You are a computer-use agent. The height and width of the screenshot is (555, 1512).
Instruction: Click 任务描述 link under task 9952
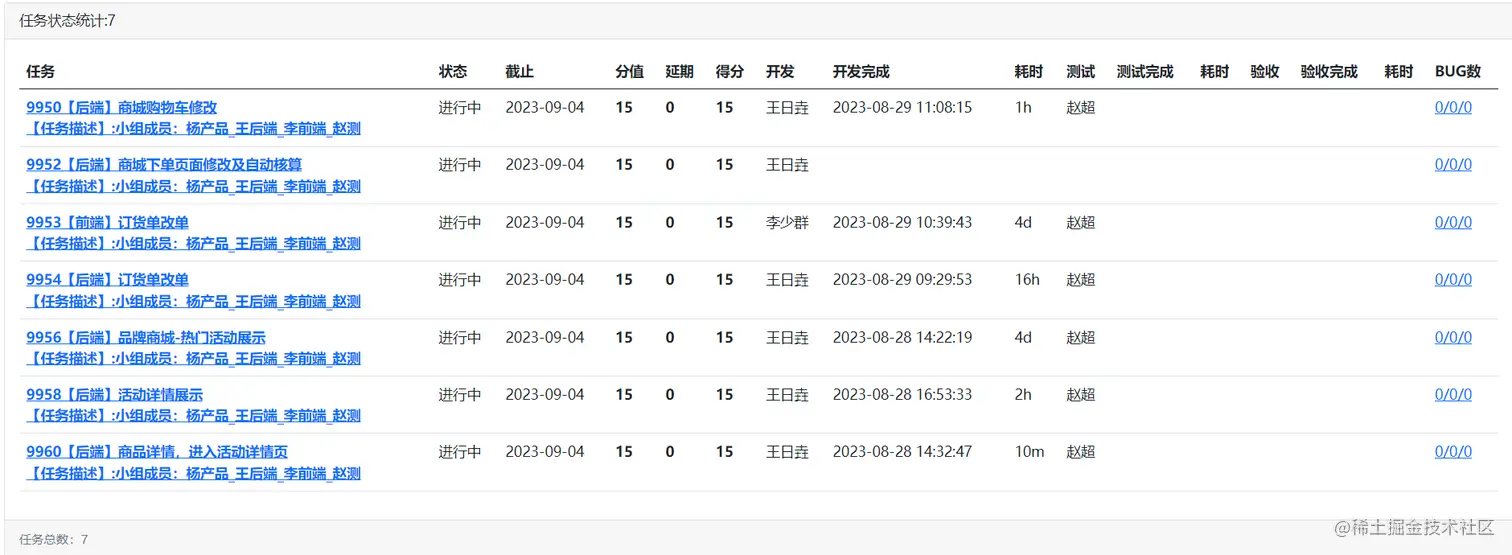click(193, 186)
